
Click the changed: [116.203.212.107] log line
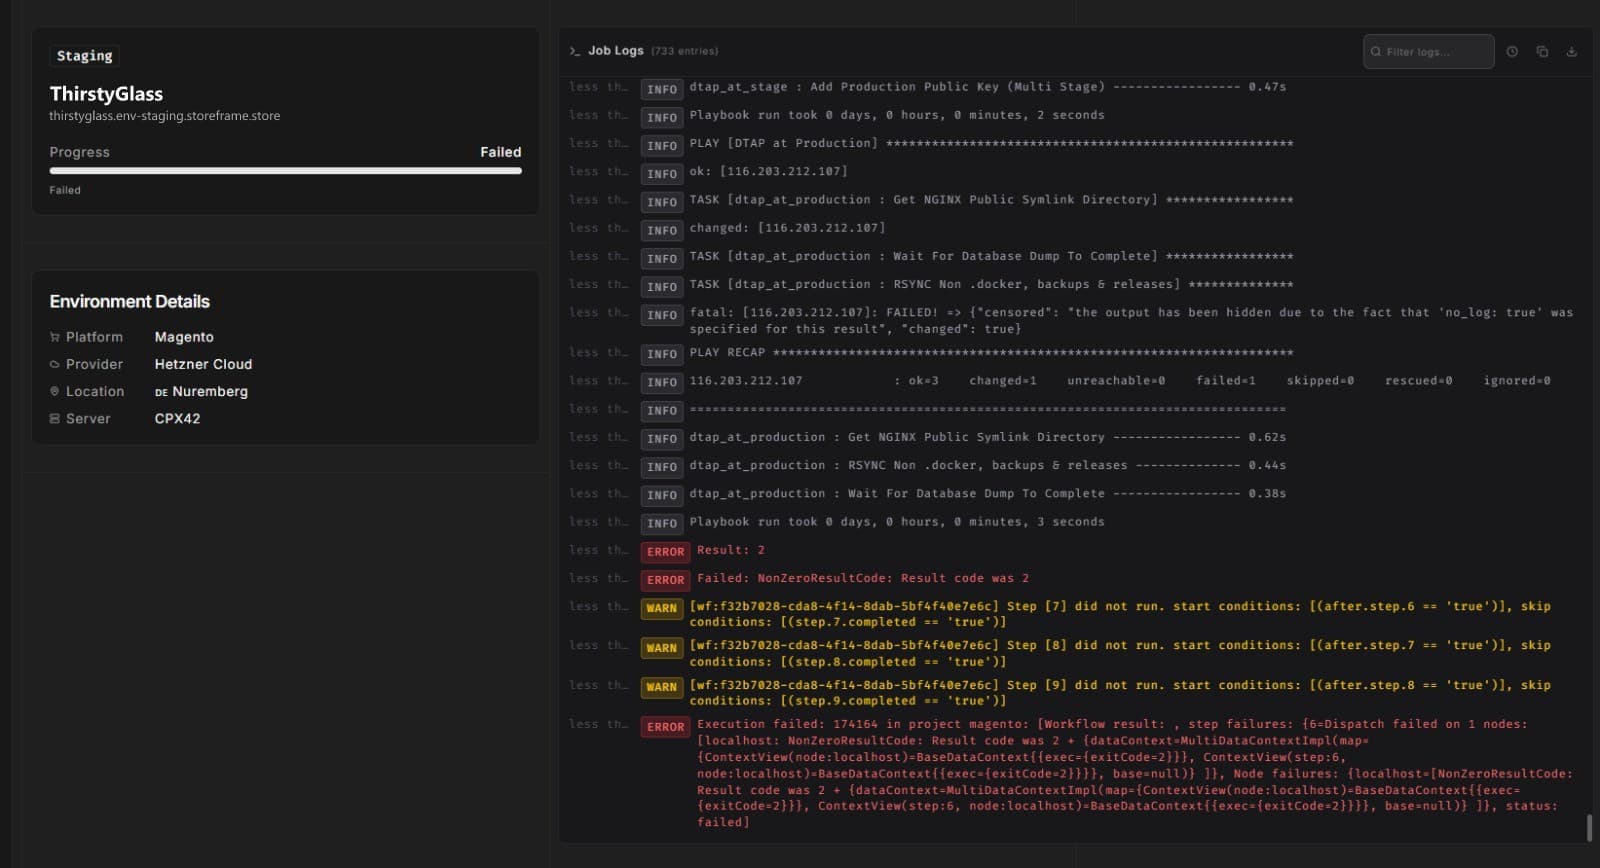click(787, 228)
